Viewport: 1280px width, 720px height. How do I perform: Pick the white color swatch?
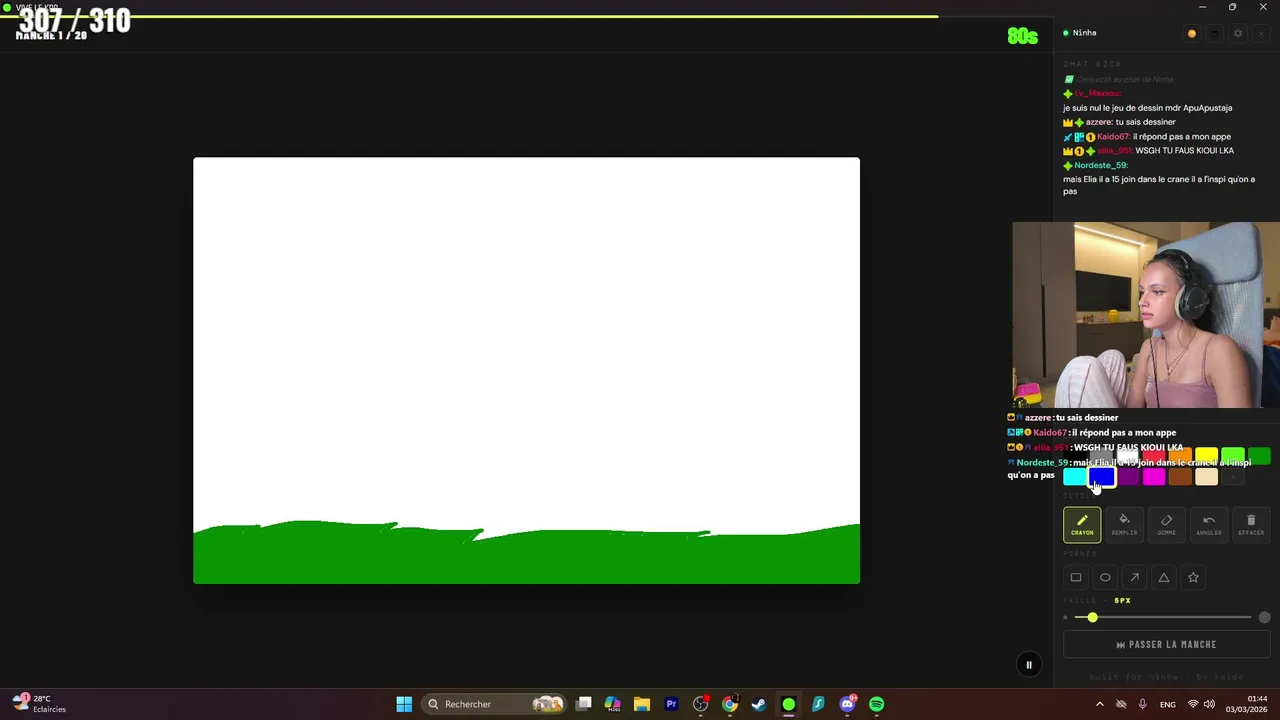coord(1128,457)
